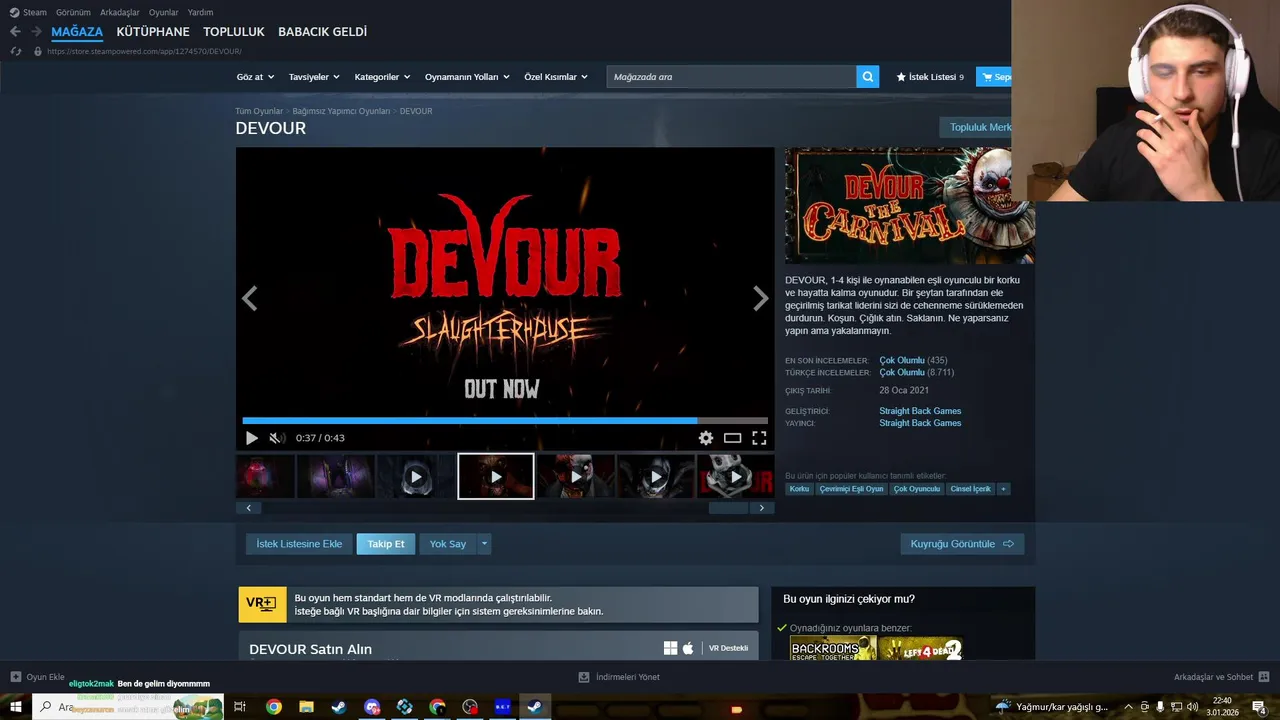Expand Kategoriler dropdown menu
This screenshot has height=720, width=1280.
pyautogui.click(x=383, y=77)
